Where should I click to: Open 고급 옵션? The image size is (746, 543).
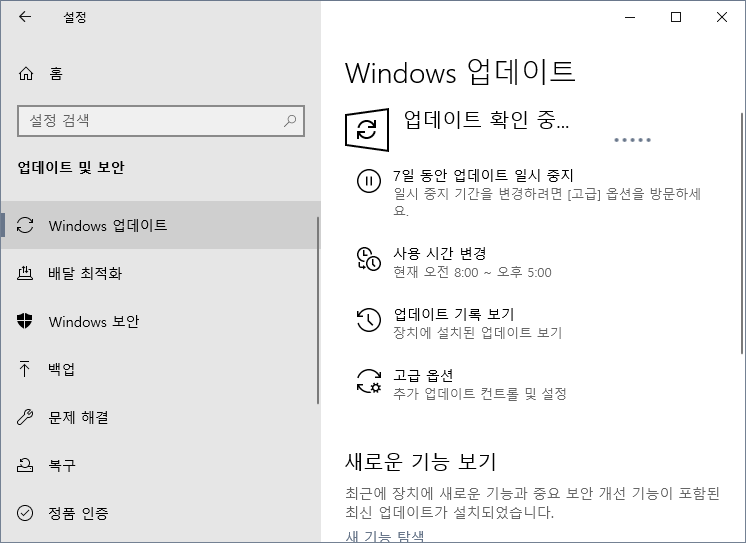pos(423,375)
